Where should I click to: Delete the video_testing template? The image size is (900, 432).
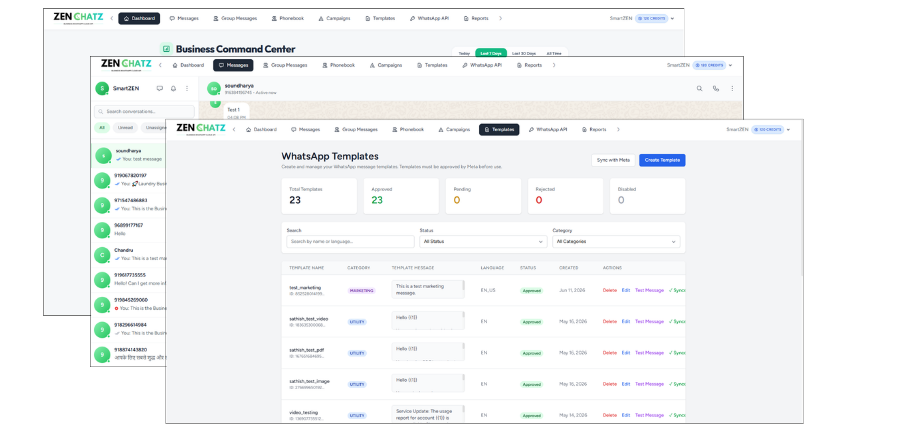(610, 415)
